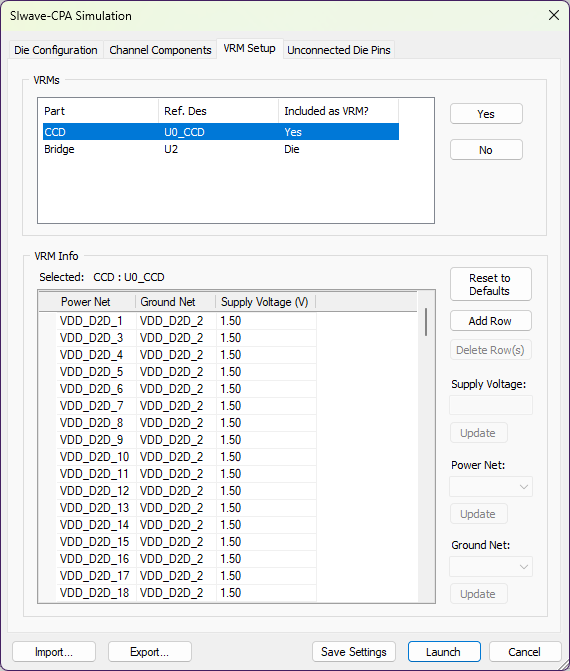Click the Included as VRM? column header
This screenshot has width=570, height=671.
click(338, 111)
